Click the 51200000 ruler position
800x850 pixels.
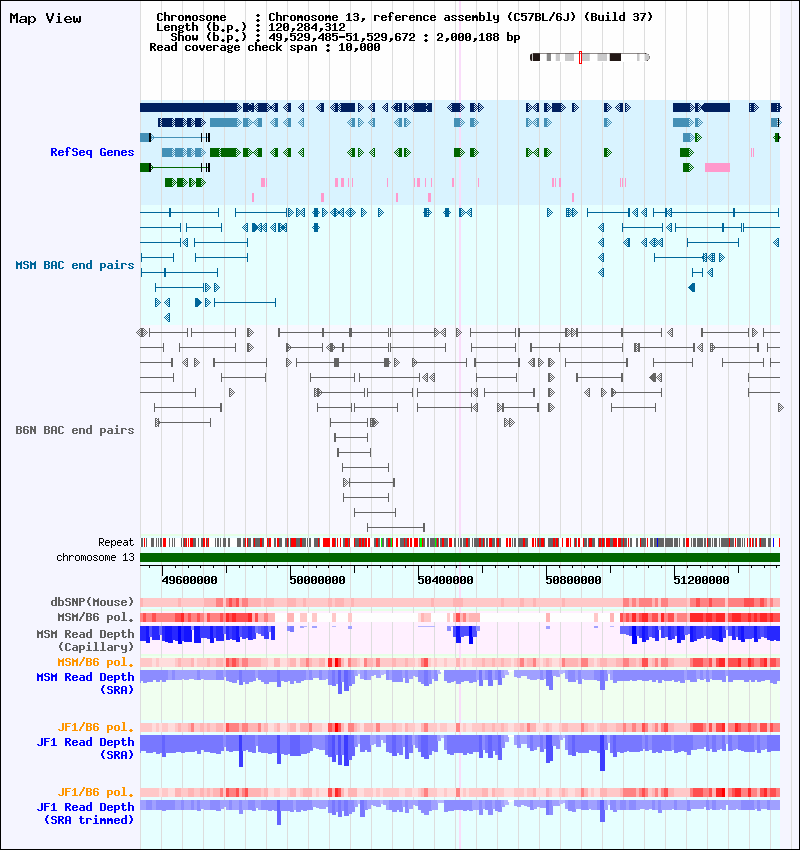pos(701,580)
